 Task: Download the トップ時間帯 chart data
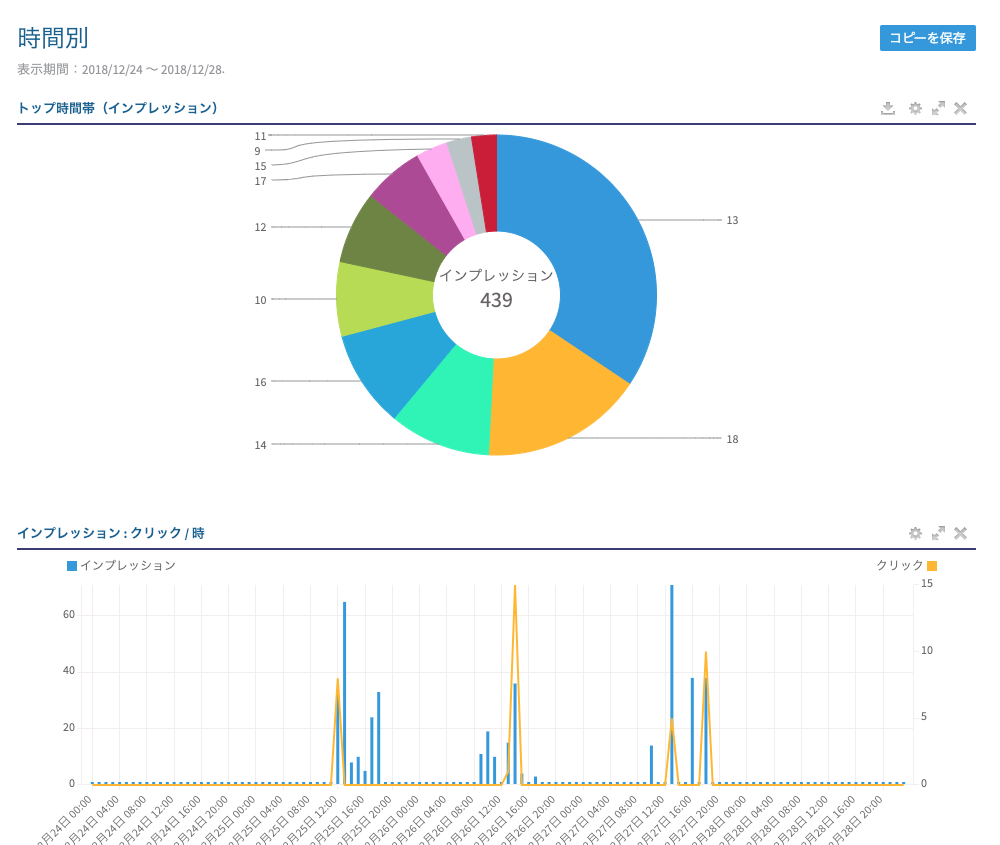(x=887, y=108)
